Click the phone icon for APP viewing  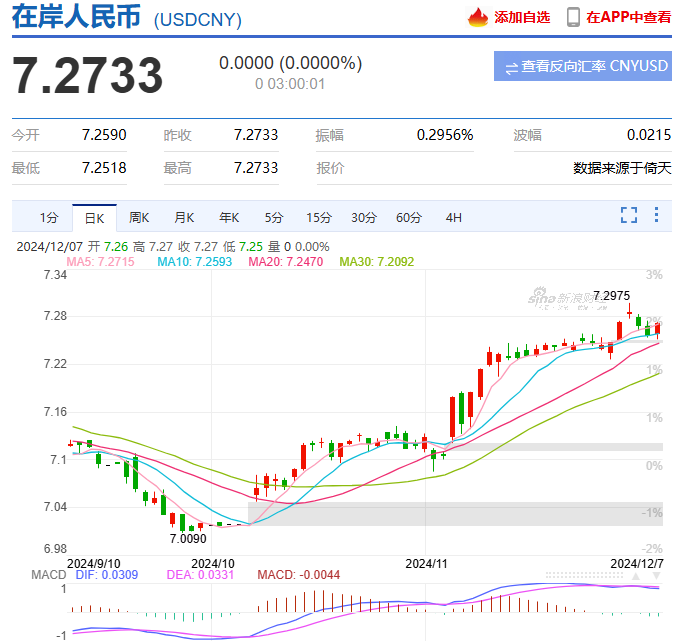click(x=573, y=17)
